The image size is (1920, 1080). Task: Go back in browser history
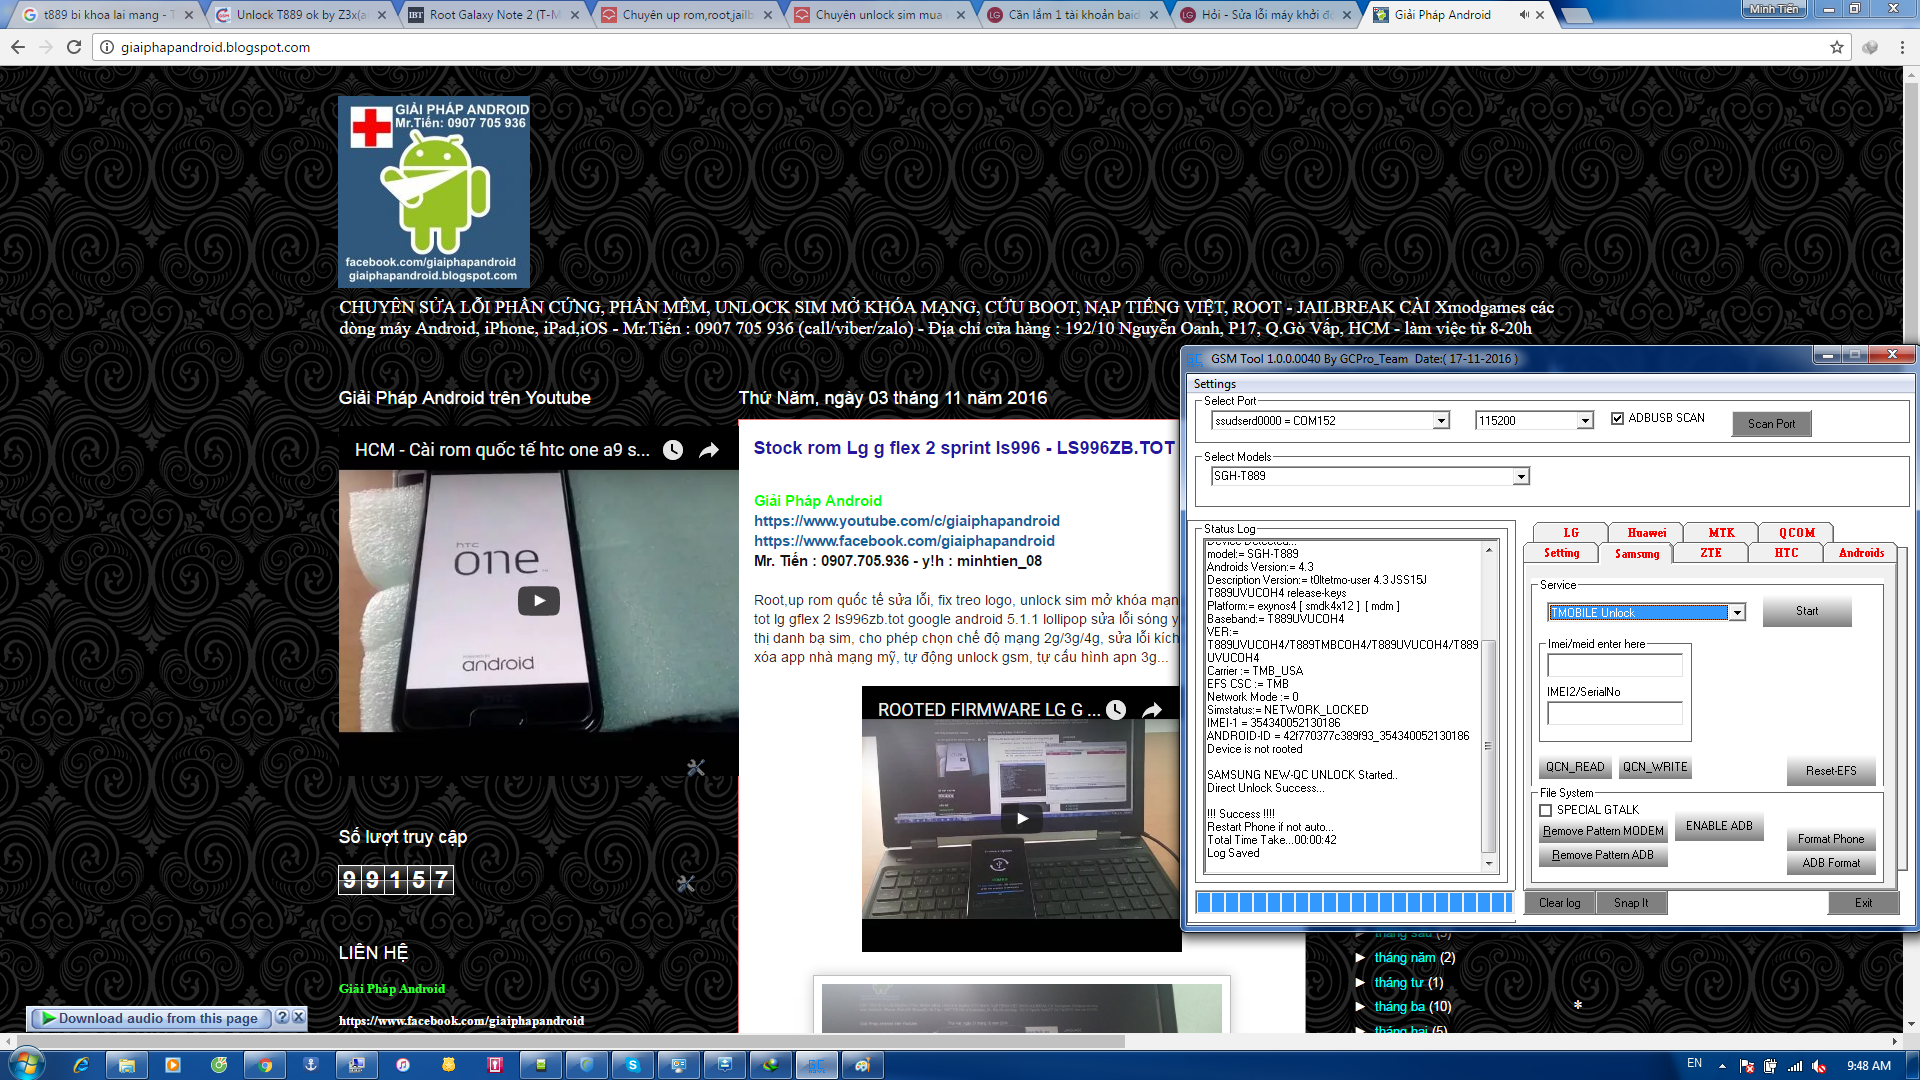point(18,47)
